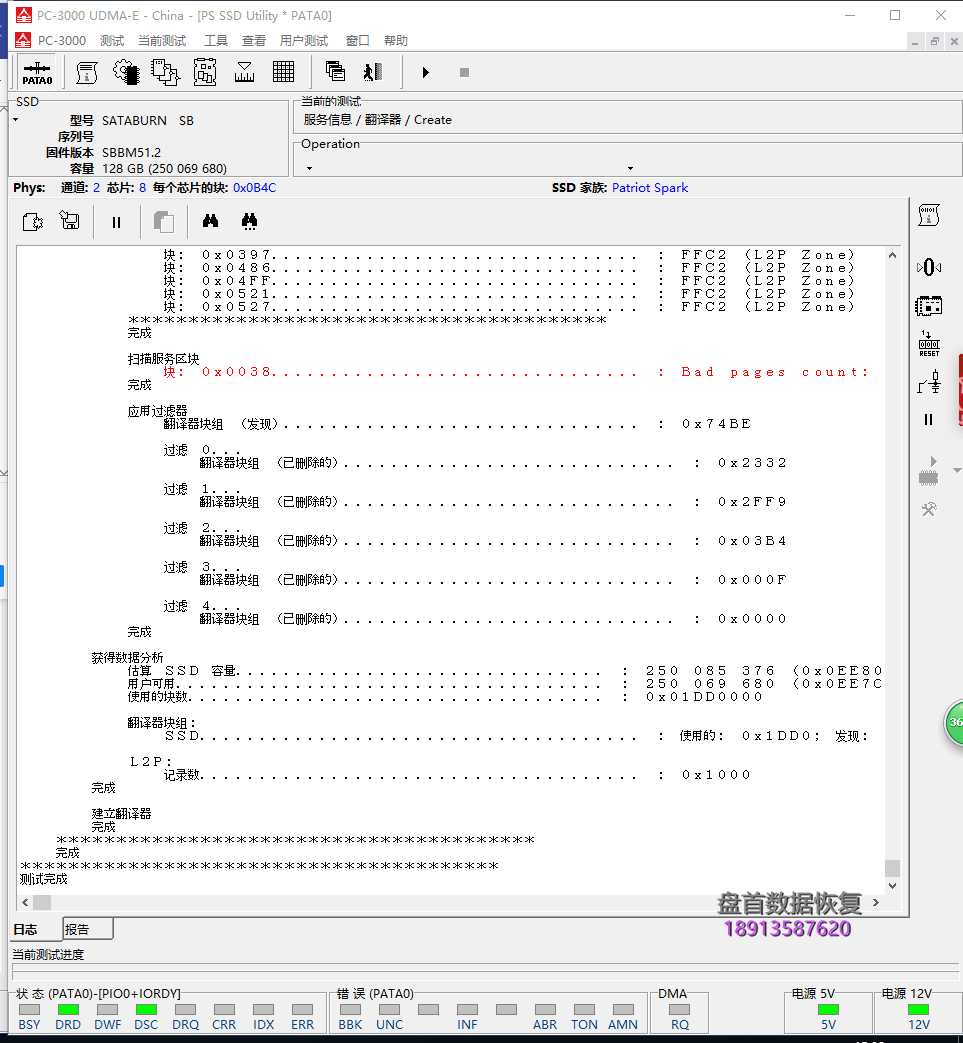Open the surface graph toolbar icon
Viewport: 963px width, 1043px height.
click(244, 73)
